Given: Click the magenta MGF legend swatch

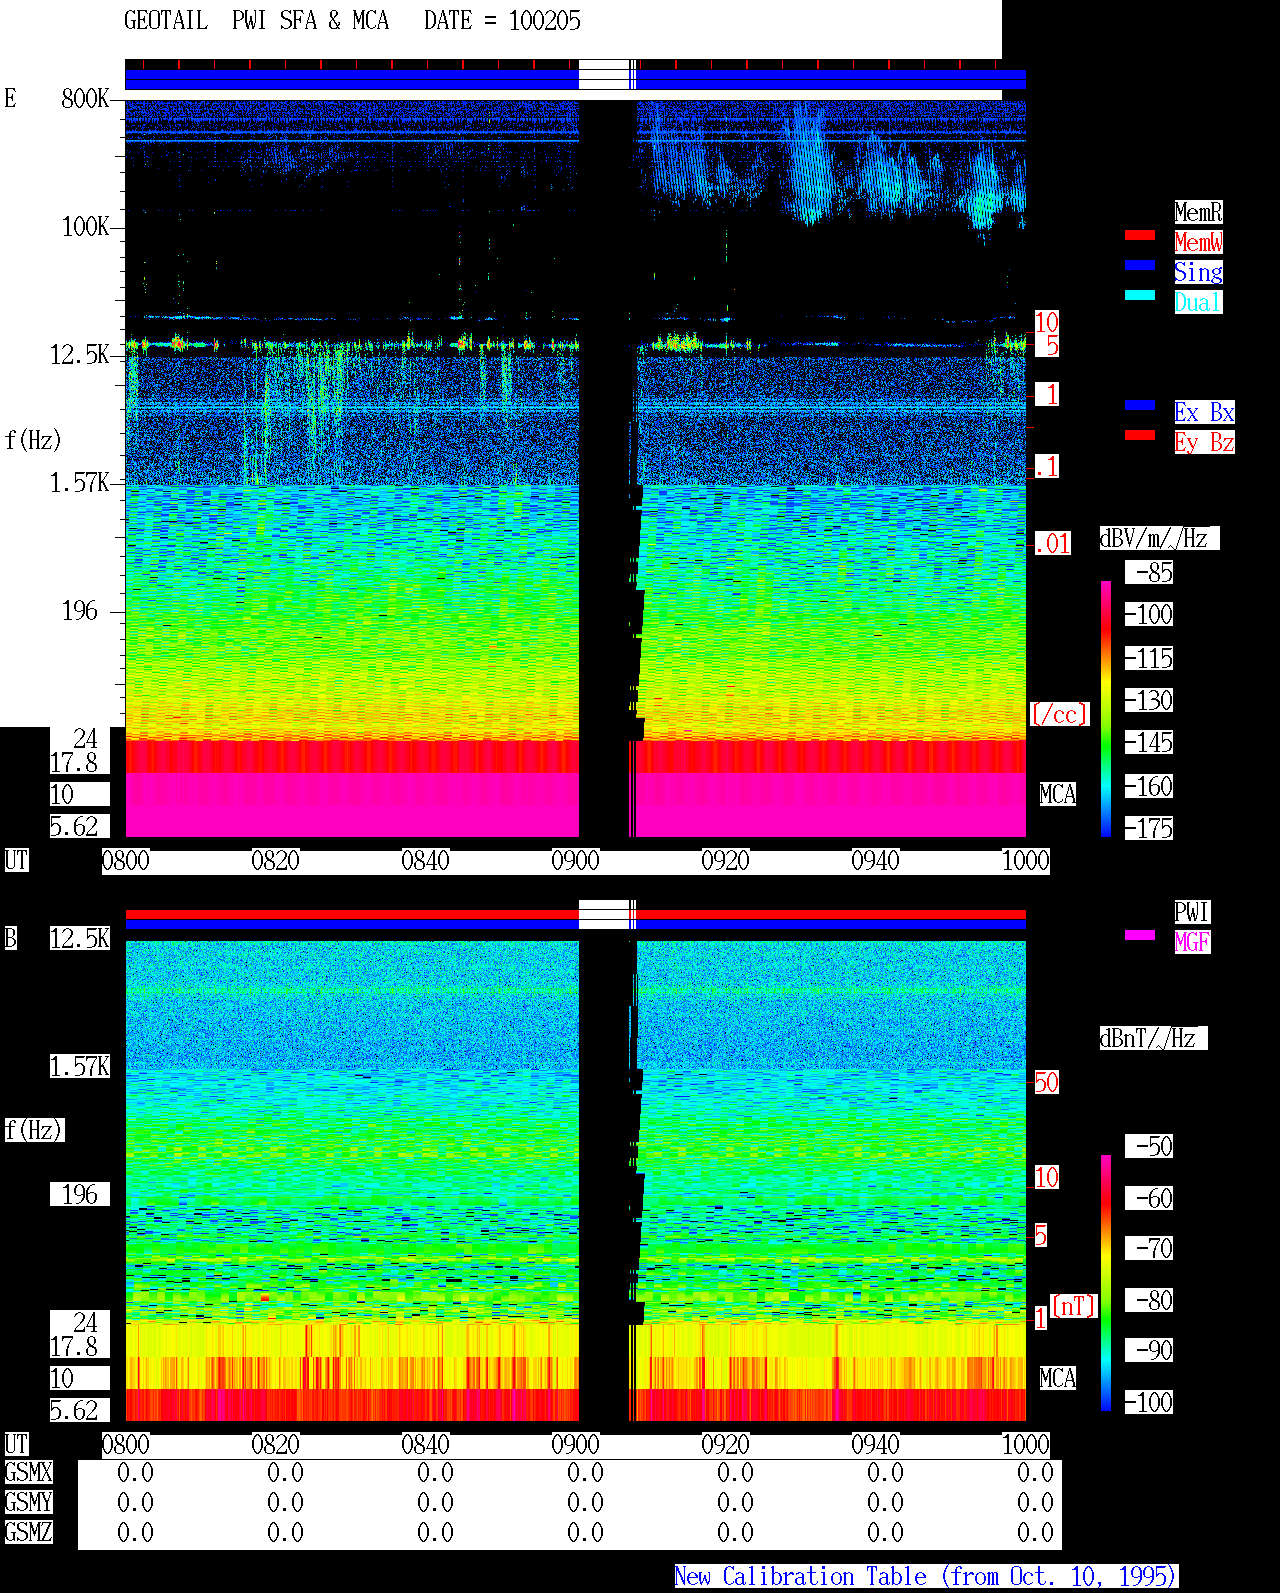Looking at the screenshot, I should click(1140, 935).
